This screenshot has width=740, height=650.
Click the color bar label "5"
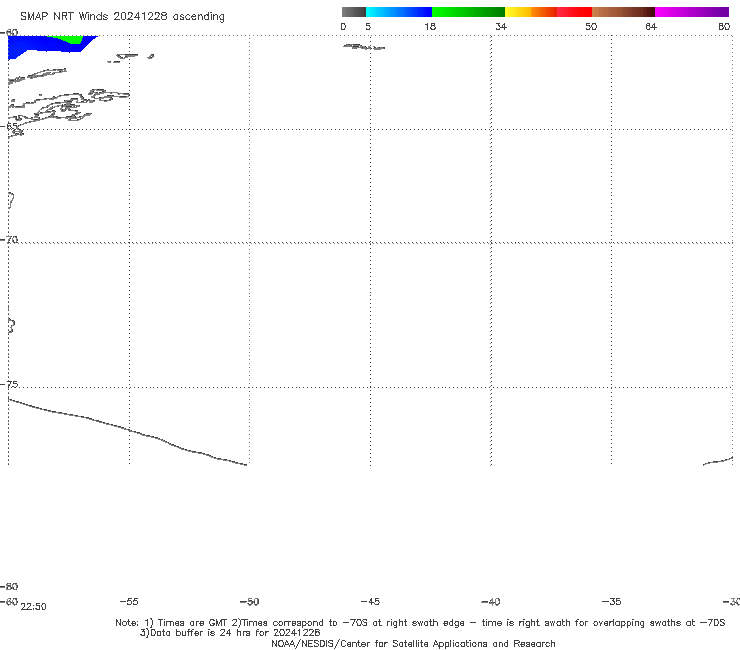368,26
